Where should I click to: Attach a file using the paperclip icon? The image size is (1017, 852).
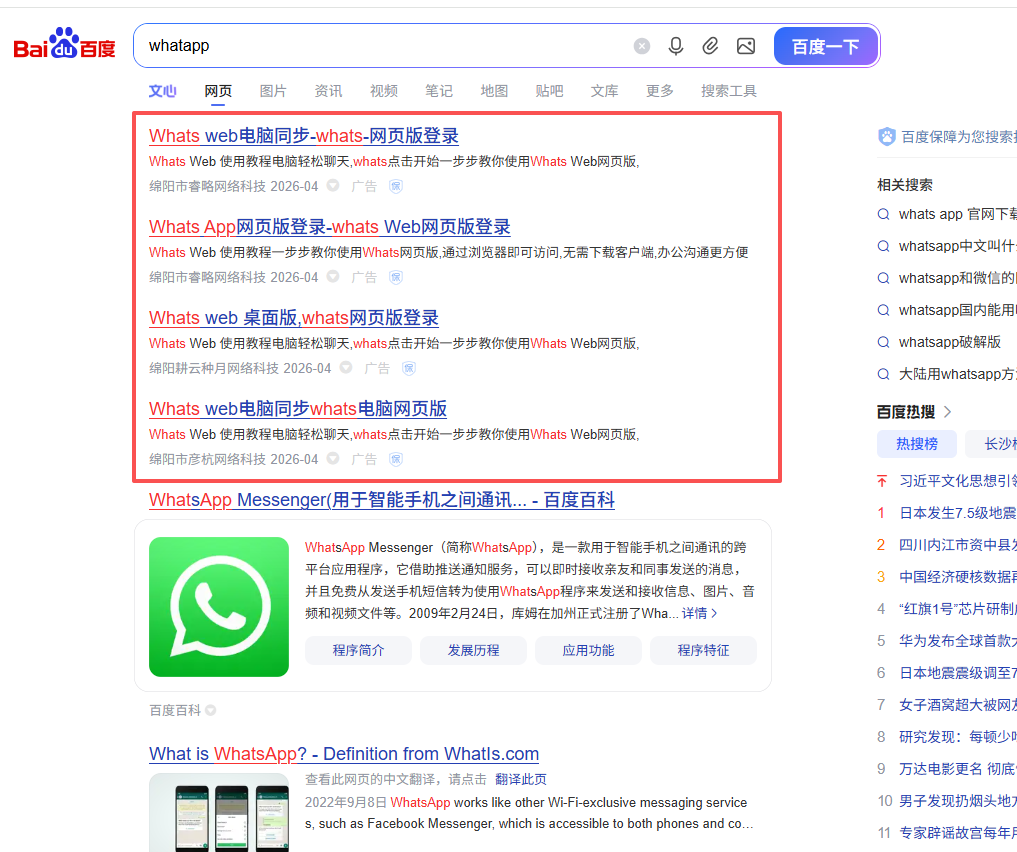(710, 46)
